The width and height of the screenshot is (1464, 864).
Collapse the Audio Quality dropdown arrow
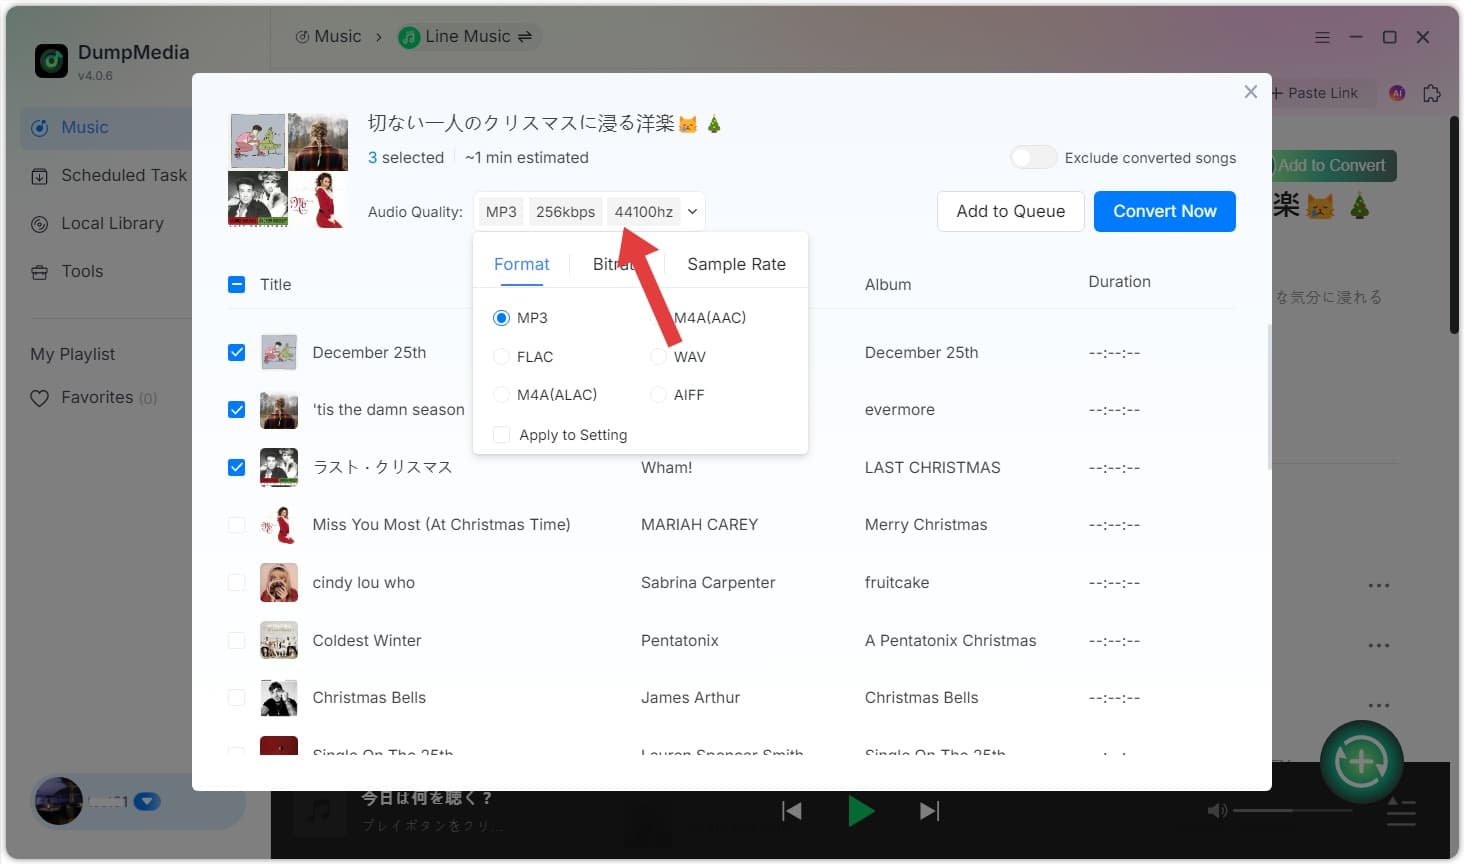(x=692, y=212)
